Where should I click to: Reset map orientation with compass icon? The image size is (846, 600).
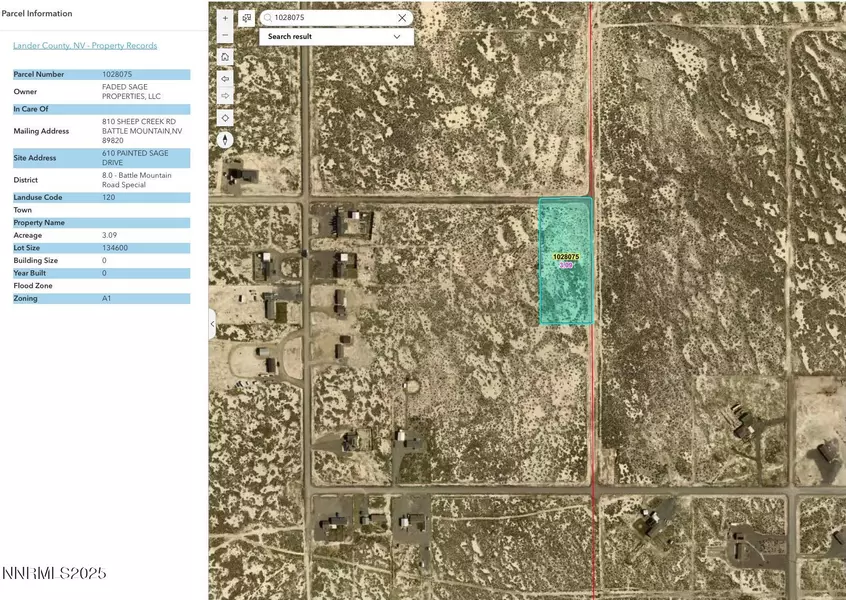(x=224, y=139)
